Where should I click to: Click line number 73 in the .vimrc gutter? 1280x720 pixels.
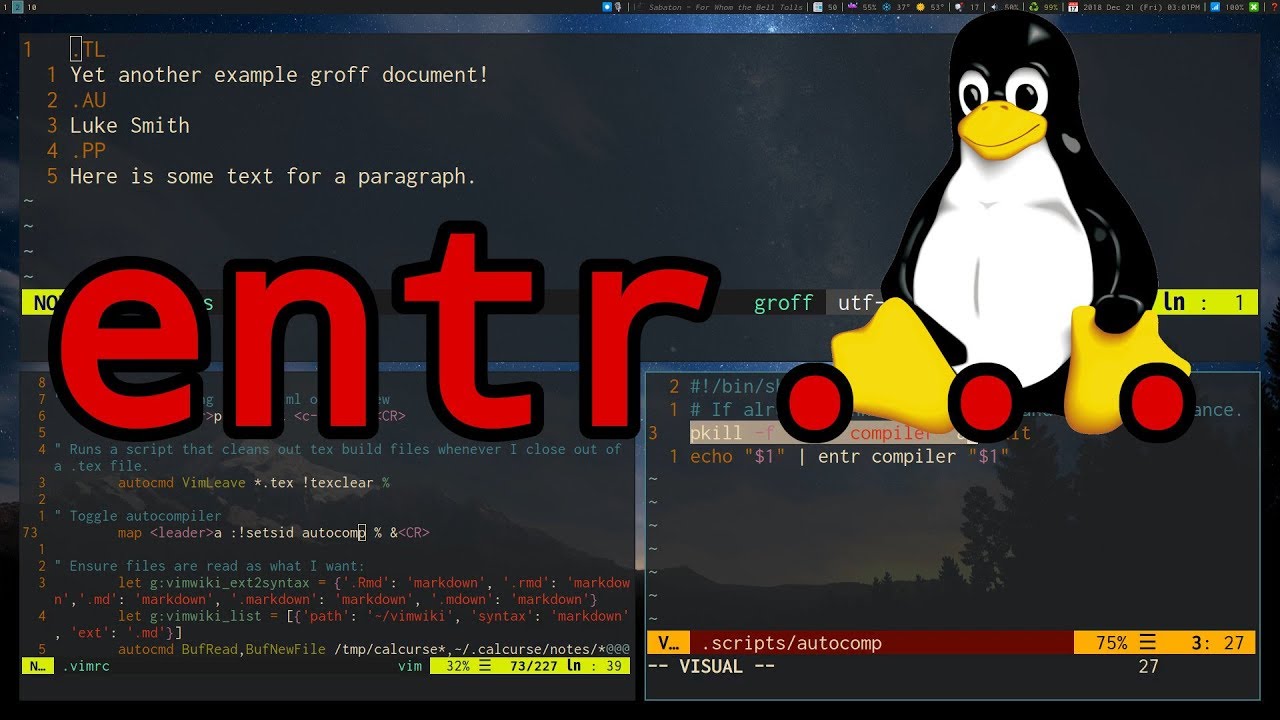pos(29,533)
